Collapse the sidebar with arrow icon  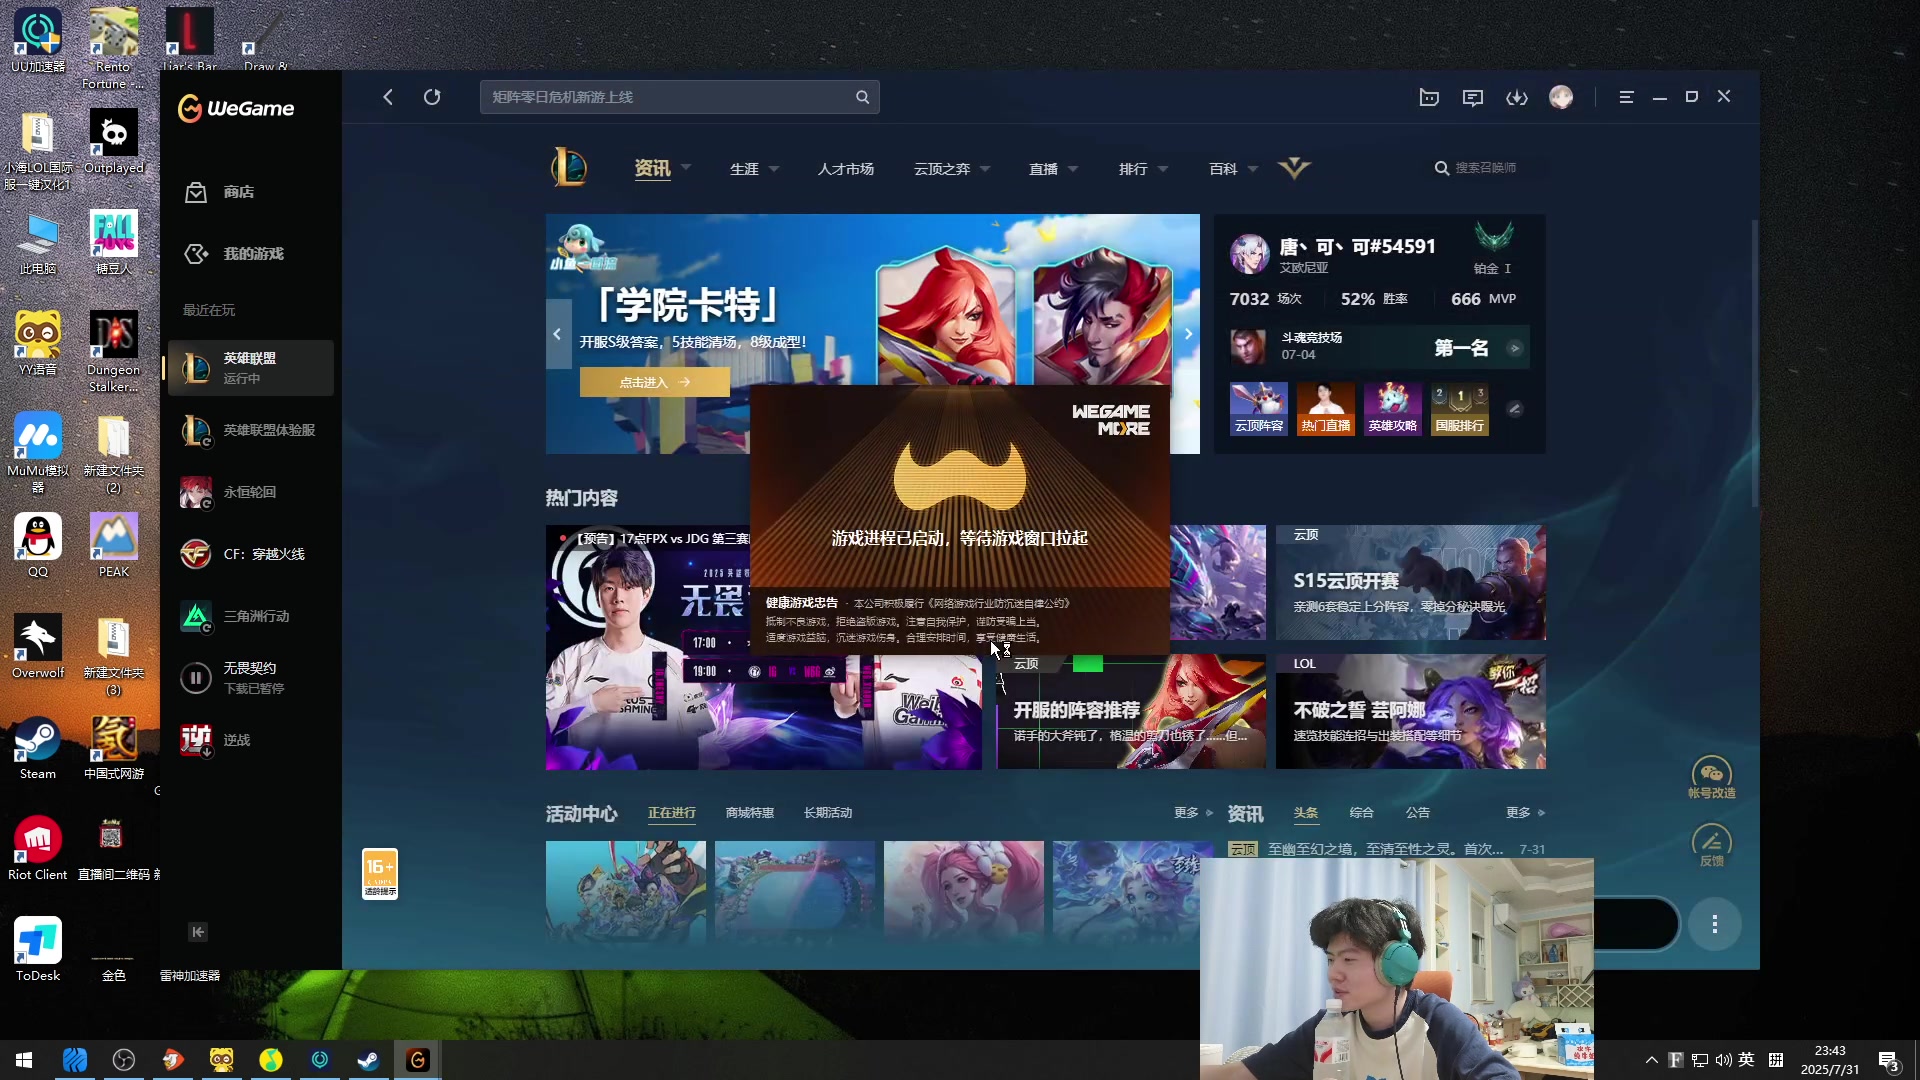pos(198,932)
